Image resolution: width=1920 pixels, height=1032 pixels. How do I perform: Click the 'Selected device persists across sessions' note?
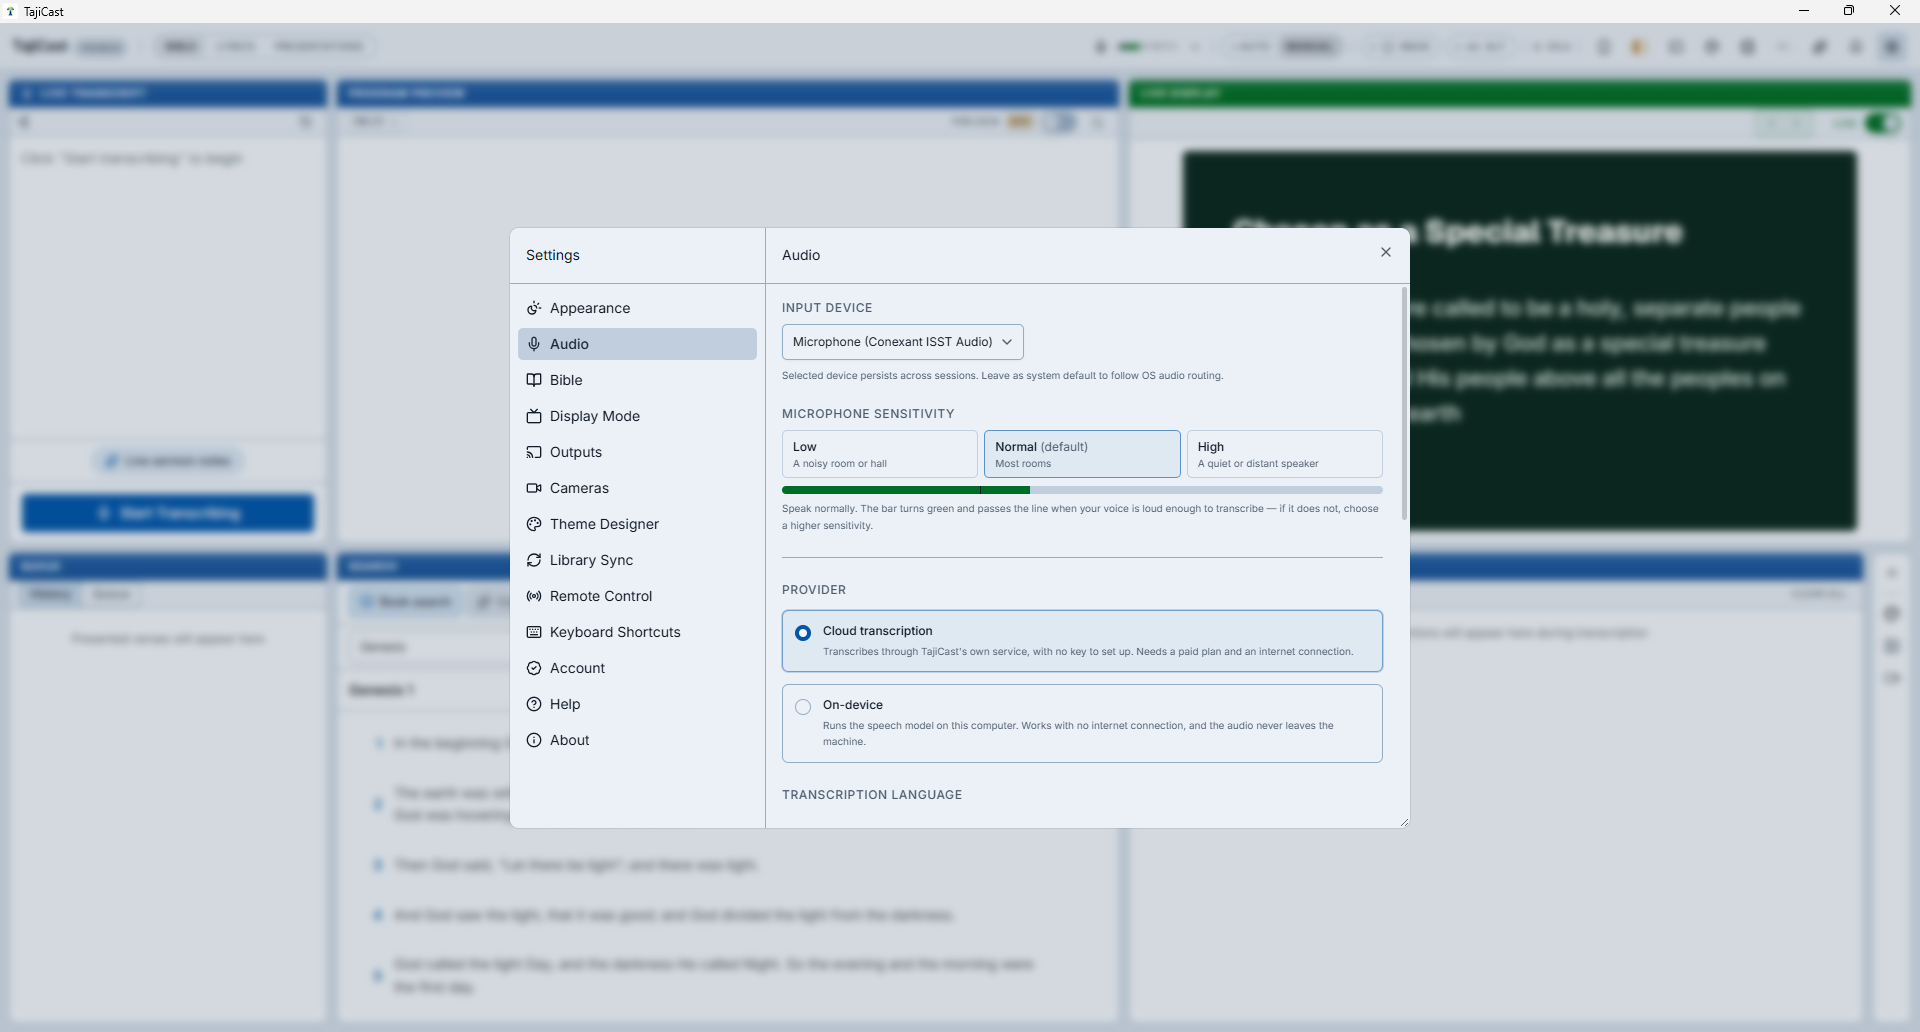point(1002,376)
